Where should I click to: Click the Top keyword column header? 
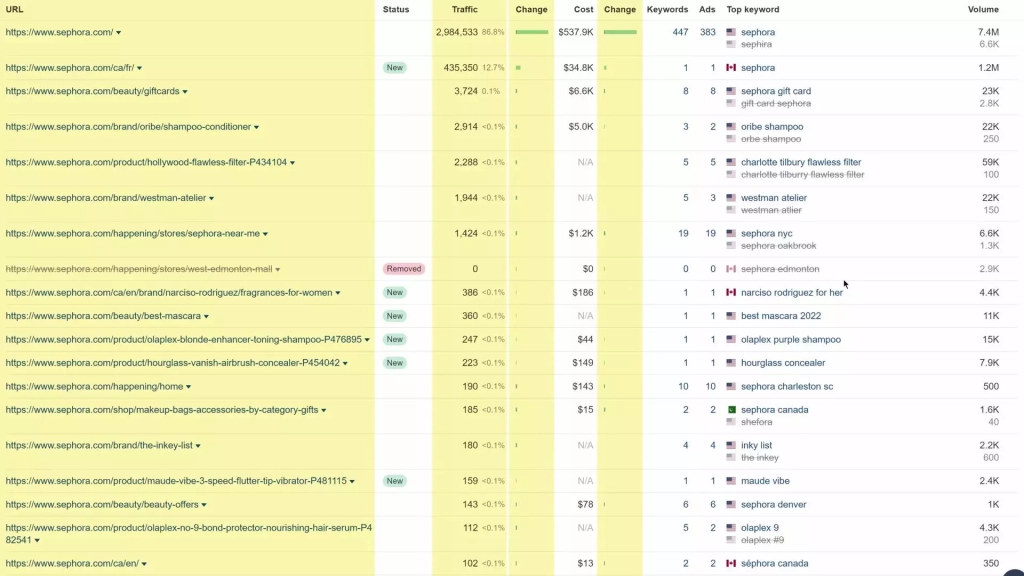752,9
